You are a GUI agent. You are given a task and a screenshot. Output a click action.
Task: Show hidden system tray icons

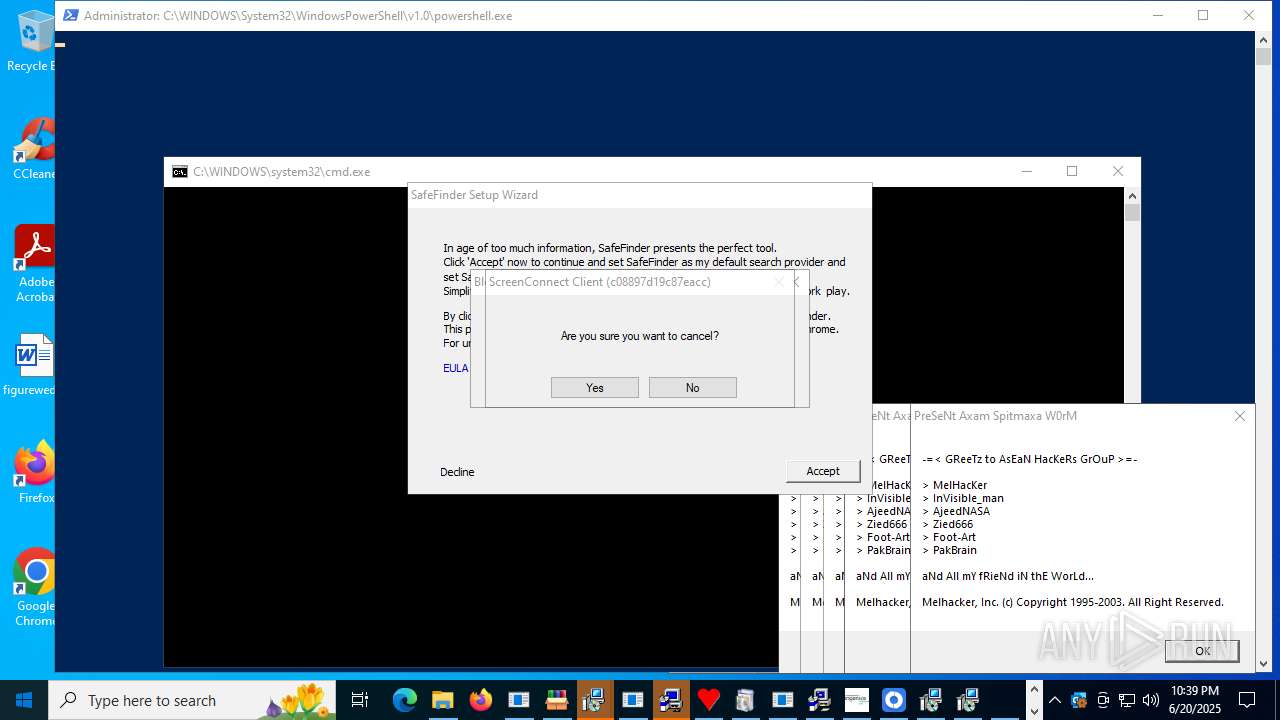(x=1054, y=700)
